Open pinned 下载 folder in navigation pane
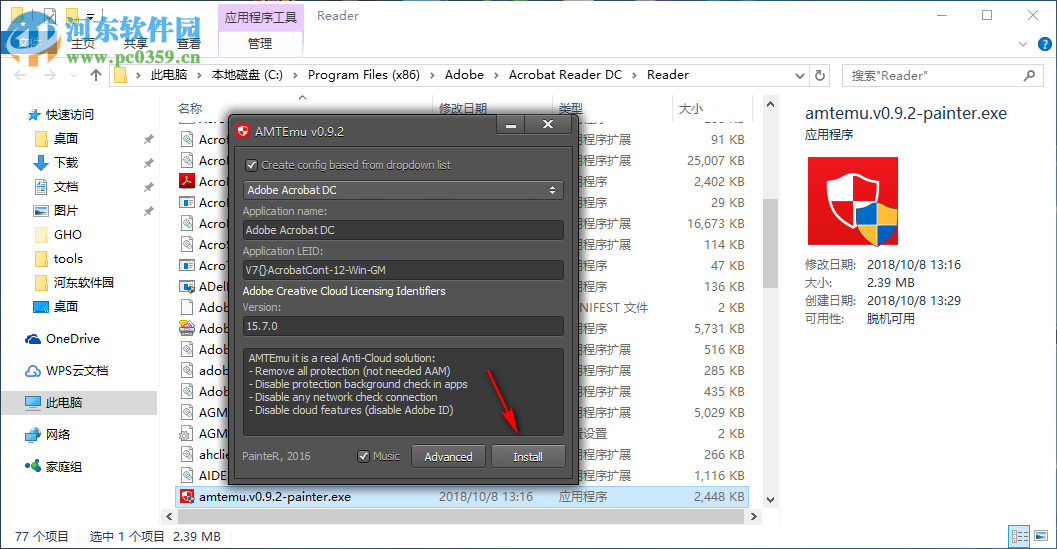Image resolution: width=1057 pixels, height=549 pixels. pyautogui.click(x=66, y=163)
